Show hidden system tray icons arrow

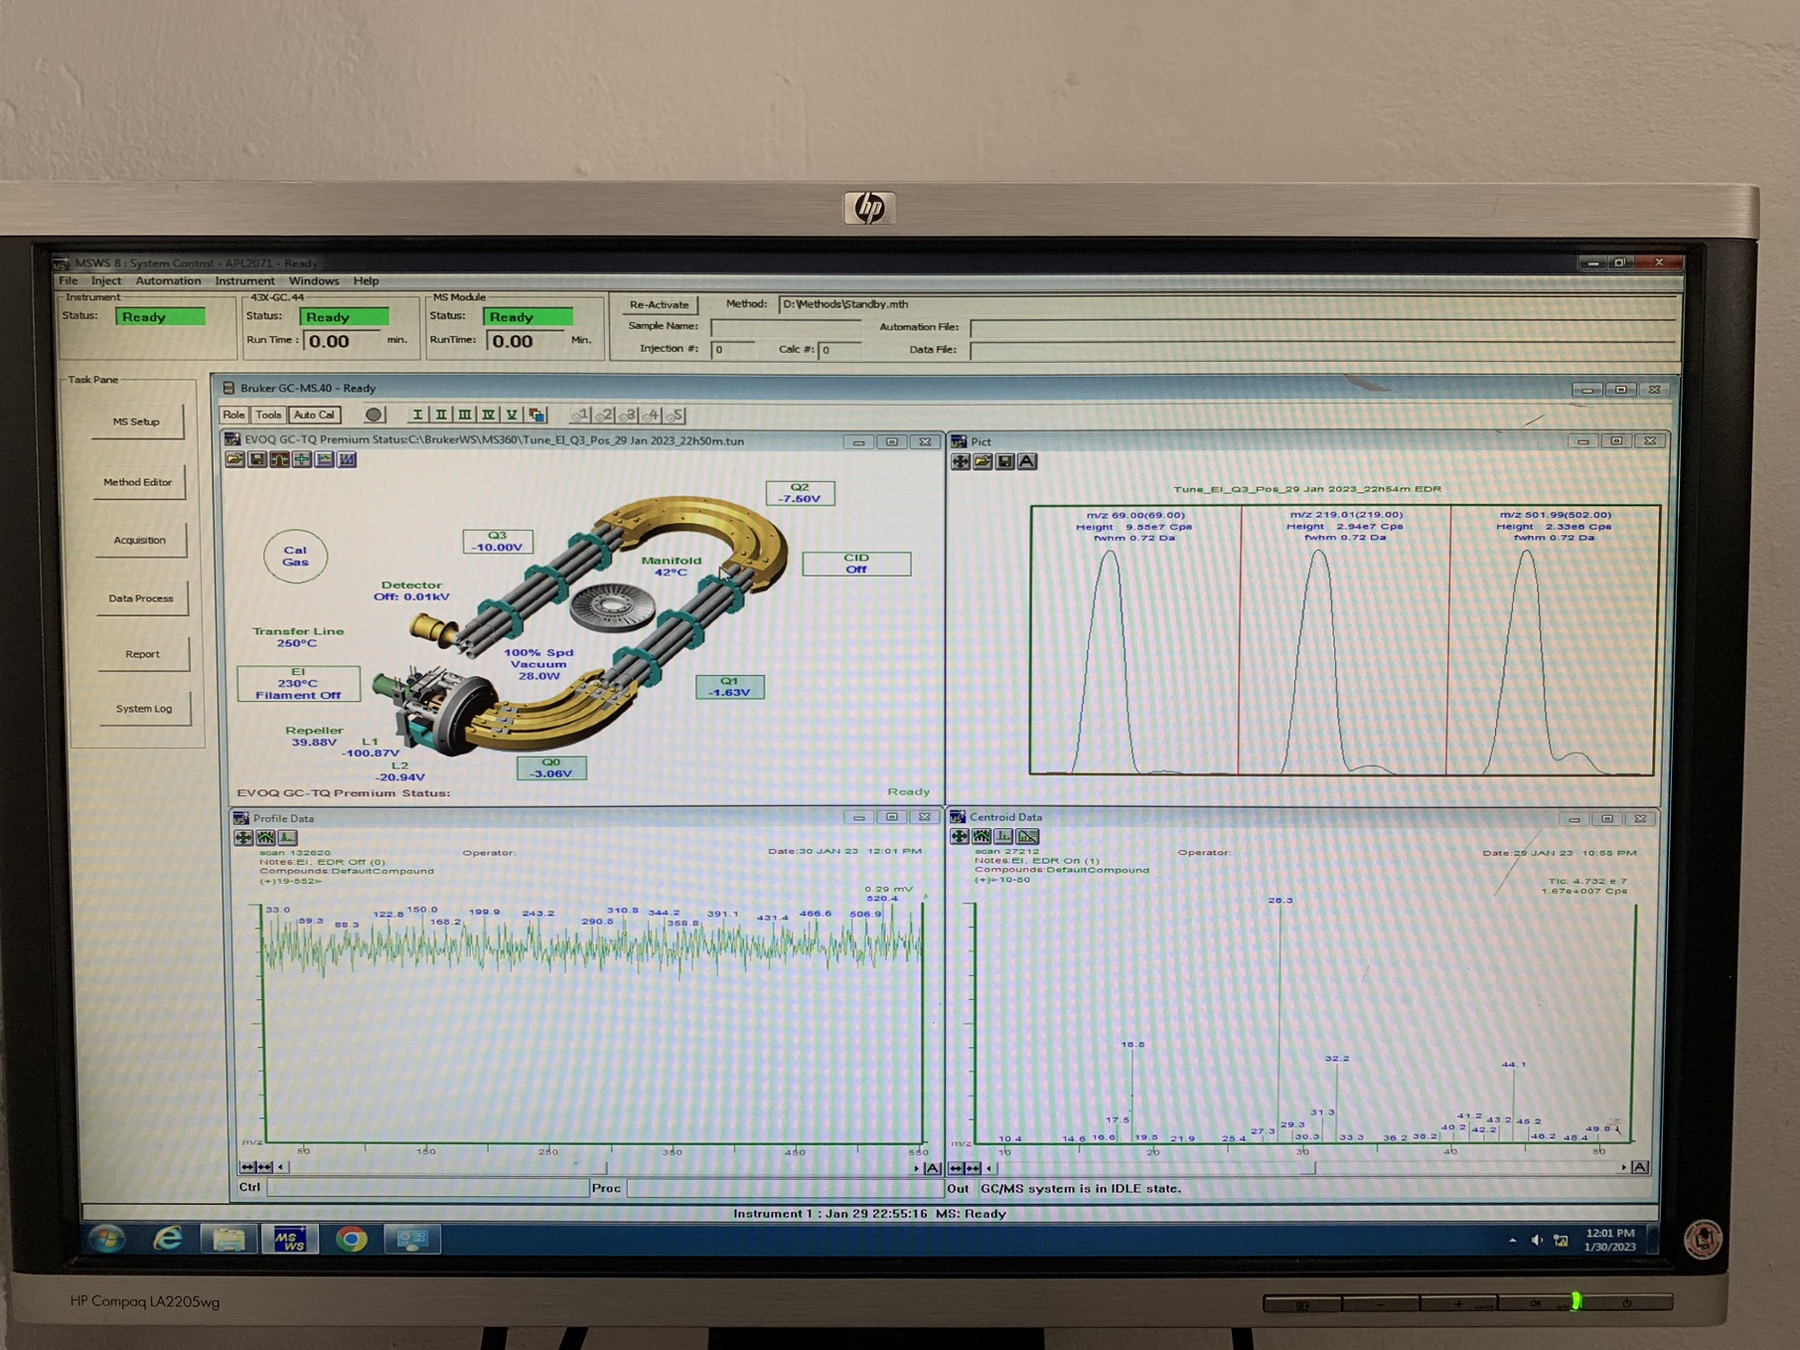click(1512, 1241)
